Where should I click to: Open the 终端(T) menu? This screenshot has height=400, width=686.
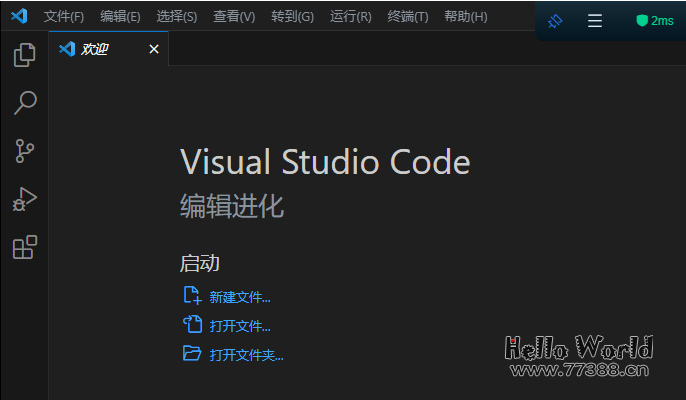tap(408, 17)
